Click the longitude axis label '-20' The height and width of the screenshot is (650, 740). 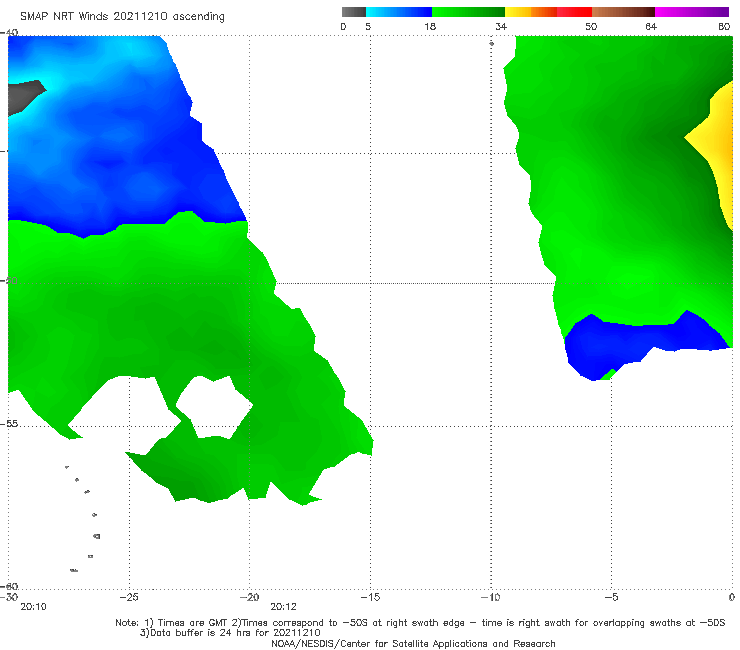[x=249, y=597]
